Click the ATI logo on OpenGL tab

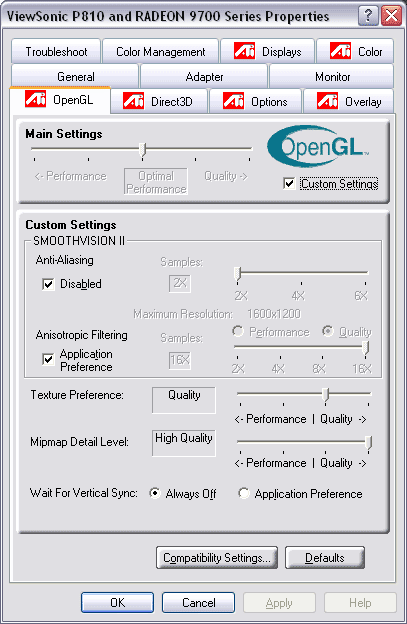[36, 99]
